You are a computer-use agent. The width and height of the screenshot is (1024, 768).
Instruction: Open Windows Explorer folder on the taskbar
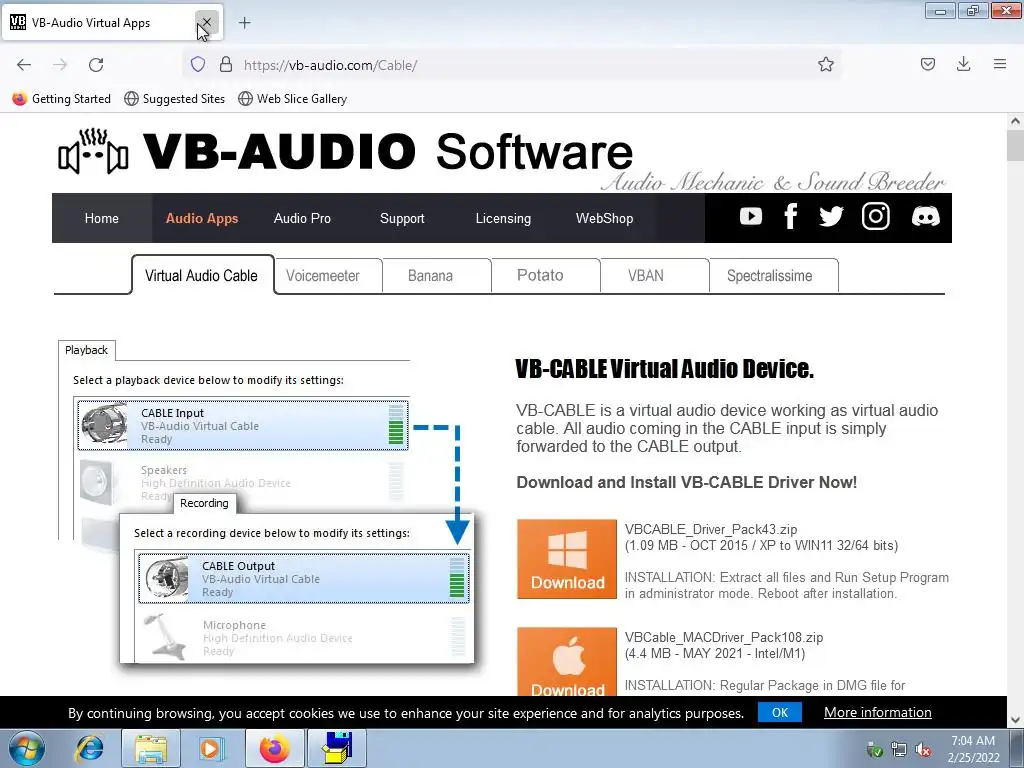pyautogui.click(x=151, y=748)
